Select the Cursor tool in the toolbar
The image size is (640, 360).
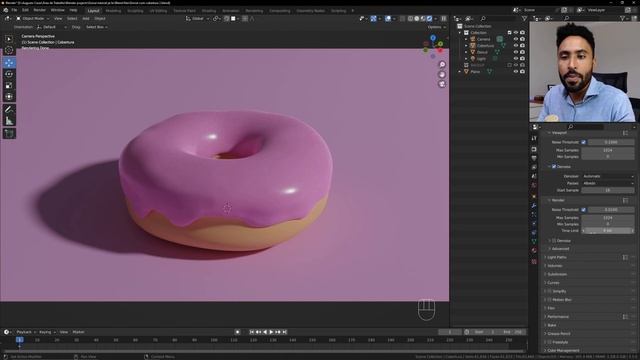(9, 50)
